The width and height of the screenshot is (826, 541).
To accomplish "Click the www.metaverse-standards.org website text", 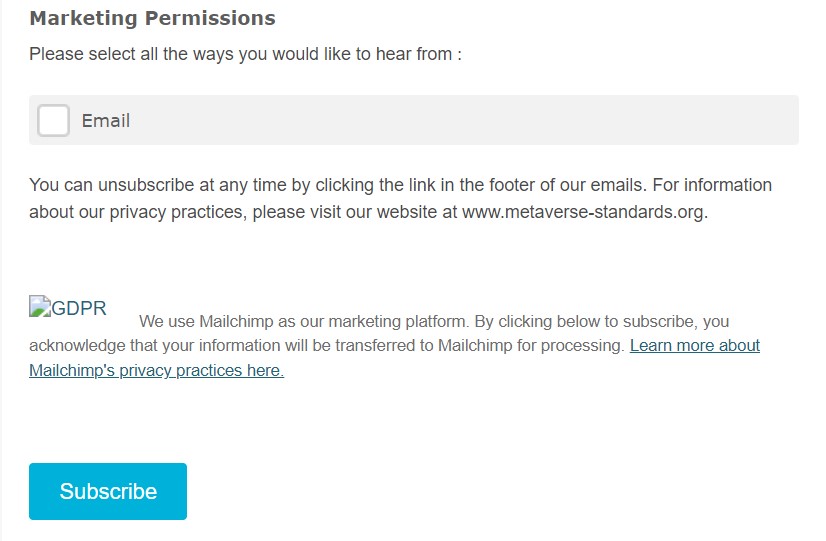I will point(584,212).
